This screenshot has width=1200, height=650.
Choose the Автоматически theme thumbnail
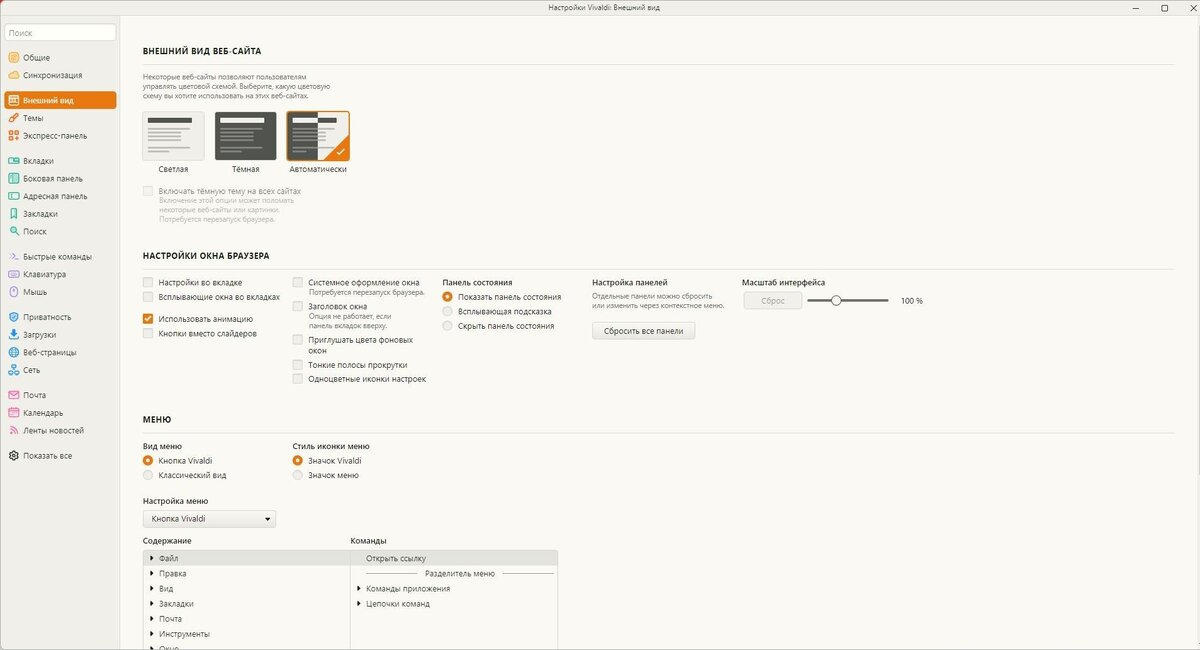[318, 136]
